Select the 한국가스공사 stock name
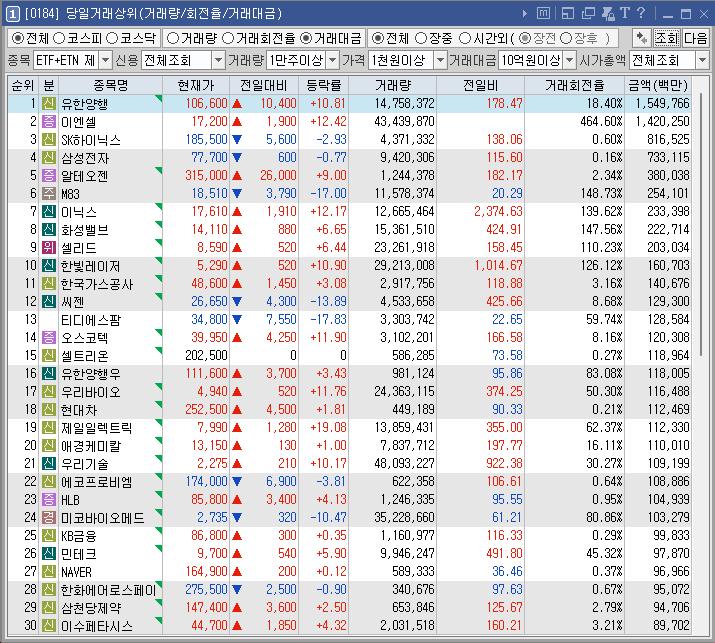The width and height of the screenshot is (715, 643). click(97, 284)
